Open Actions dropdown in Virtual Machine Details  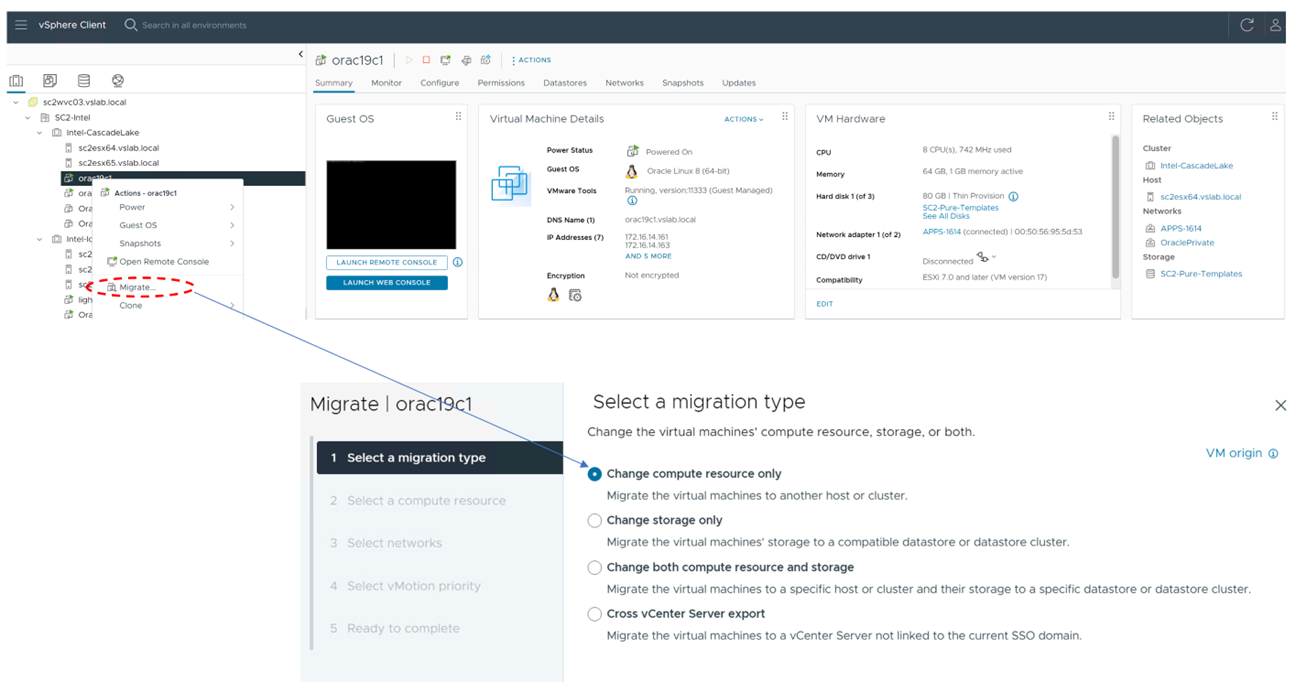[743, 119]
